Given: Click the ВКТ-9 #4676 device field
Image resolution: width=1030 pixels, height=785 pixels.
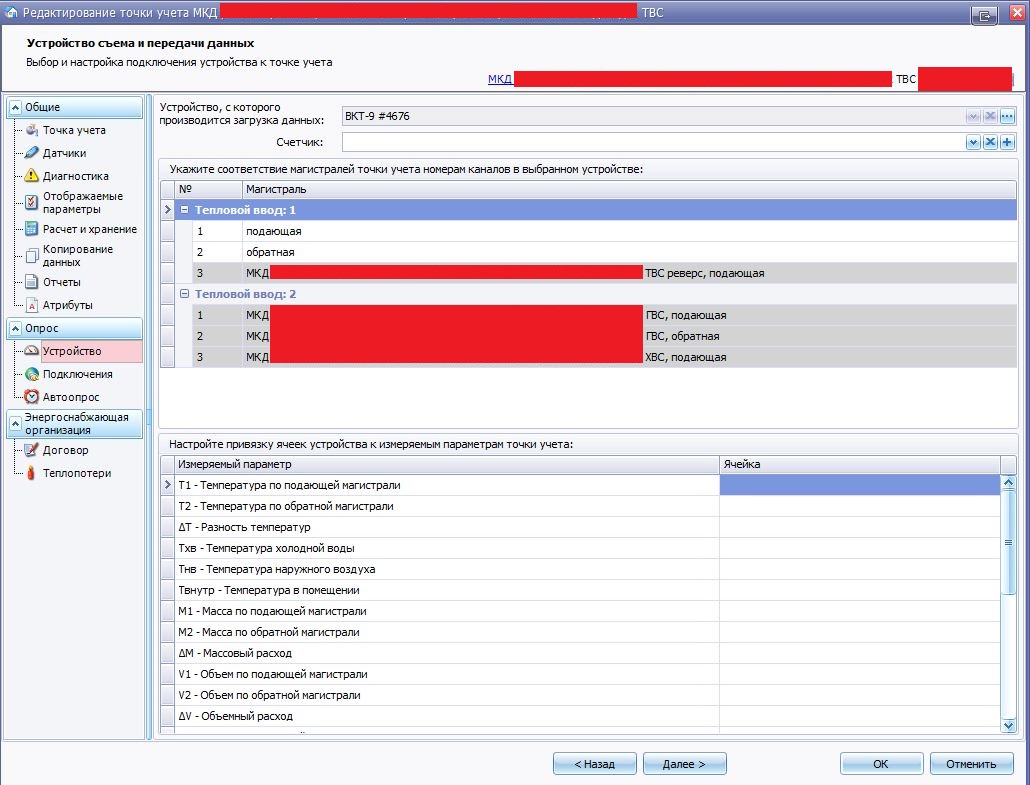Looking at the screenshot, I should [x=653, y=116].
